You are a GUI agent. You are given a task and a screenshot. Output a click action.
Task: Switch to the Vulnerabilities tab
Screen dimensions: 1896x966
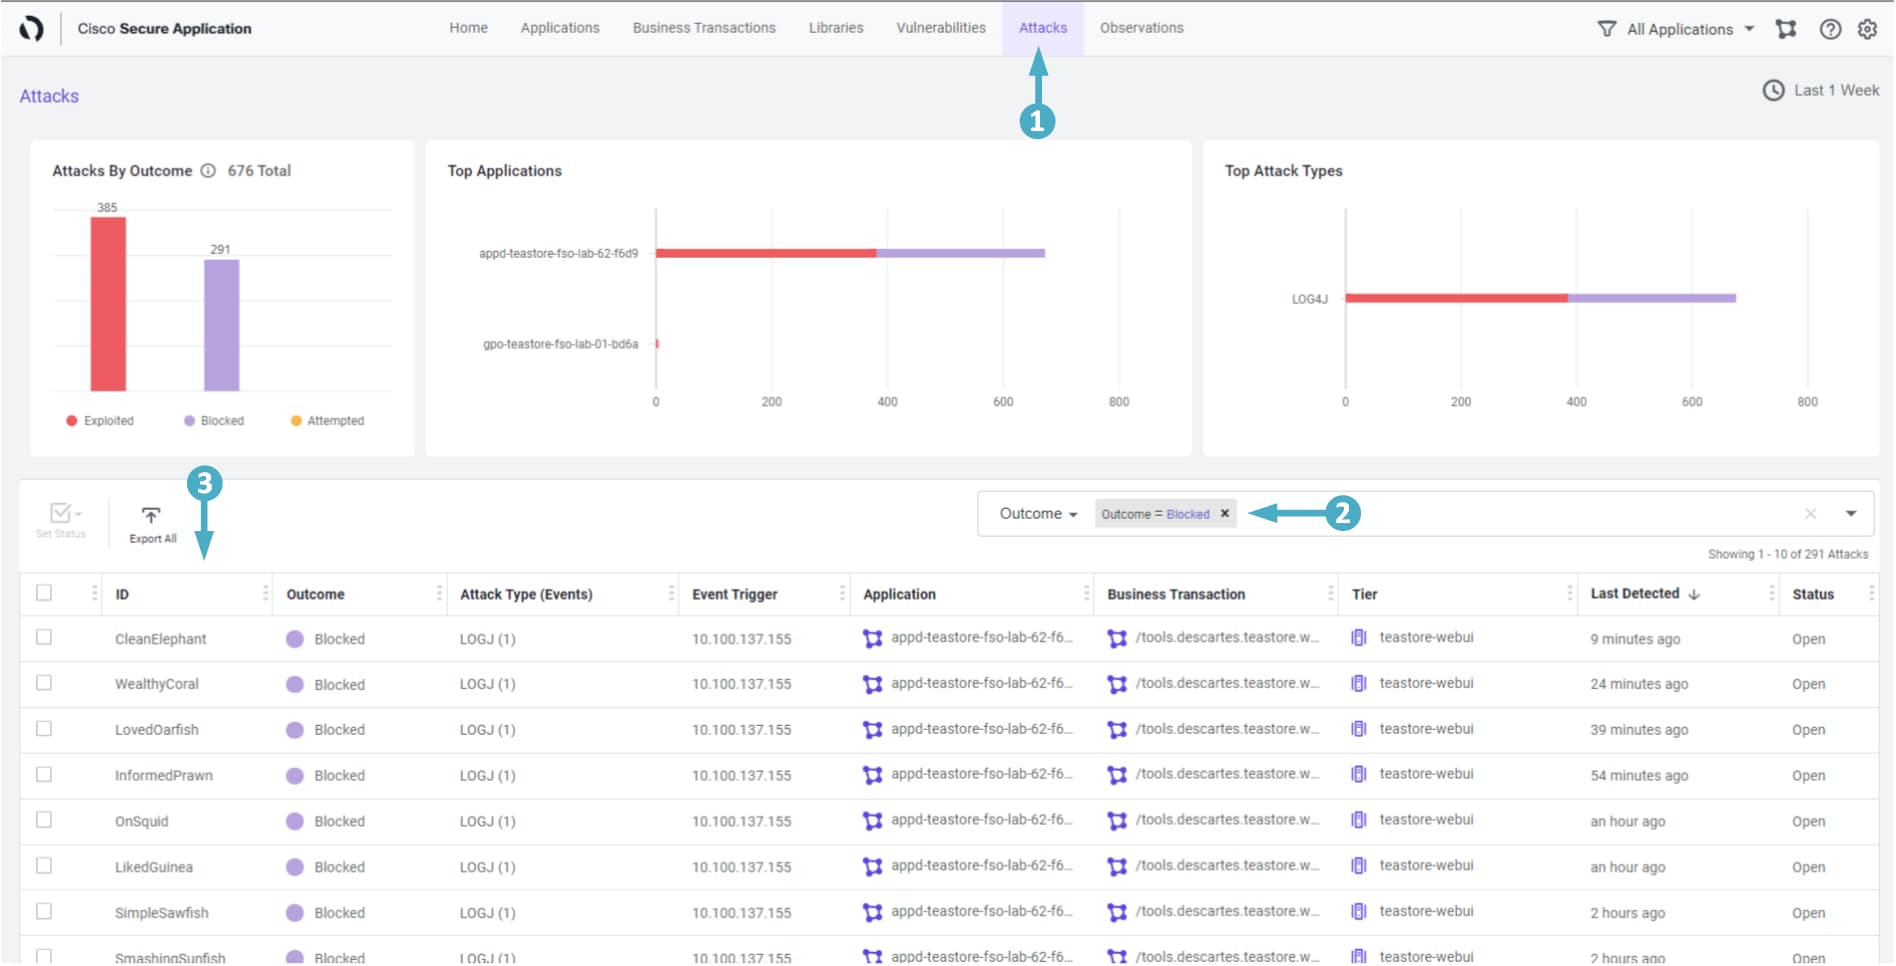click(x=940, y=28)
